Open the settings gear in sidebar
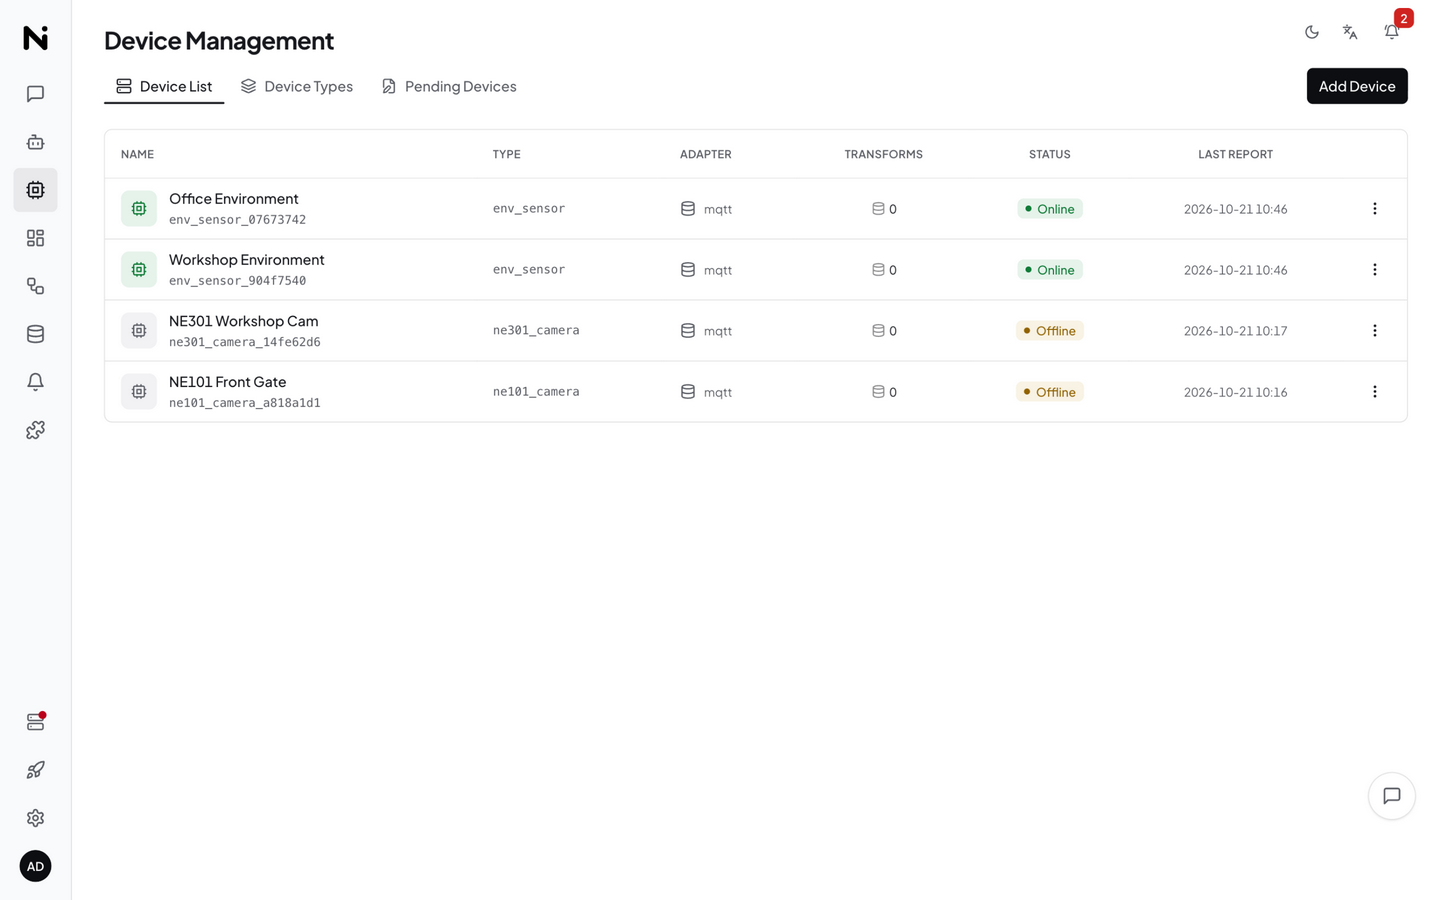The width and height of the screenshot is (1440, 900). point(35,818)
